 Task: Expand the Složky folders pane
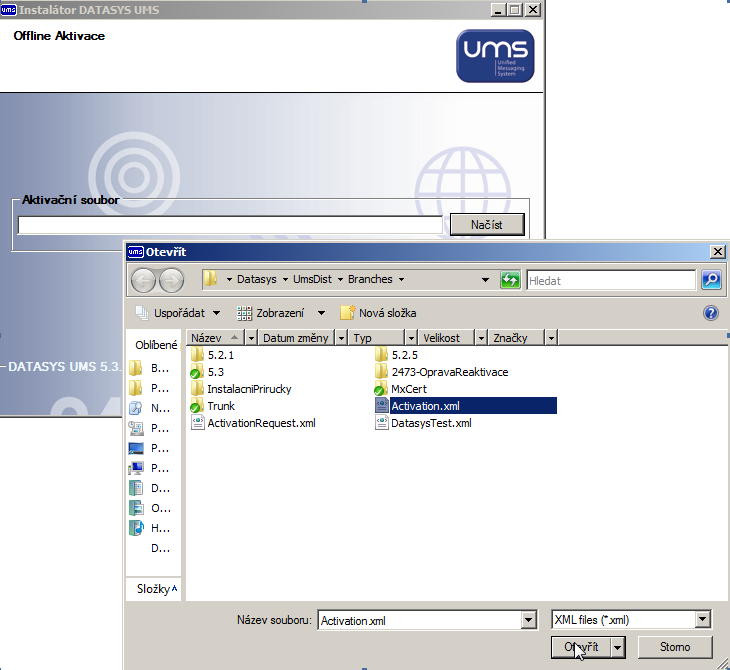[x=157, y=589]
